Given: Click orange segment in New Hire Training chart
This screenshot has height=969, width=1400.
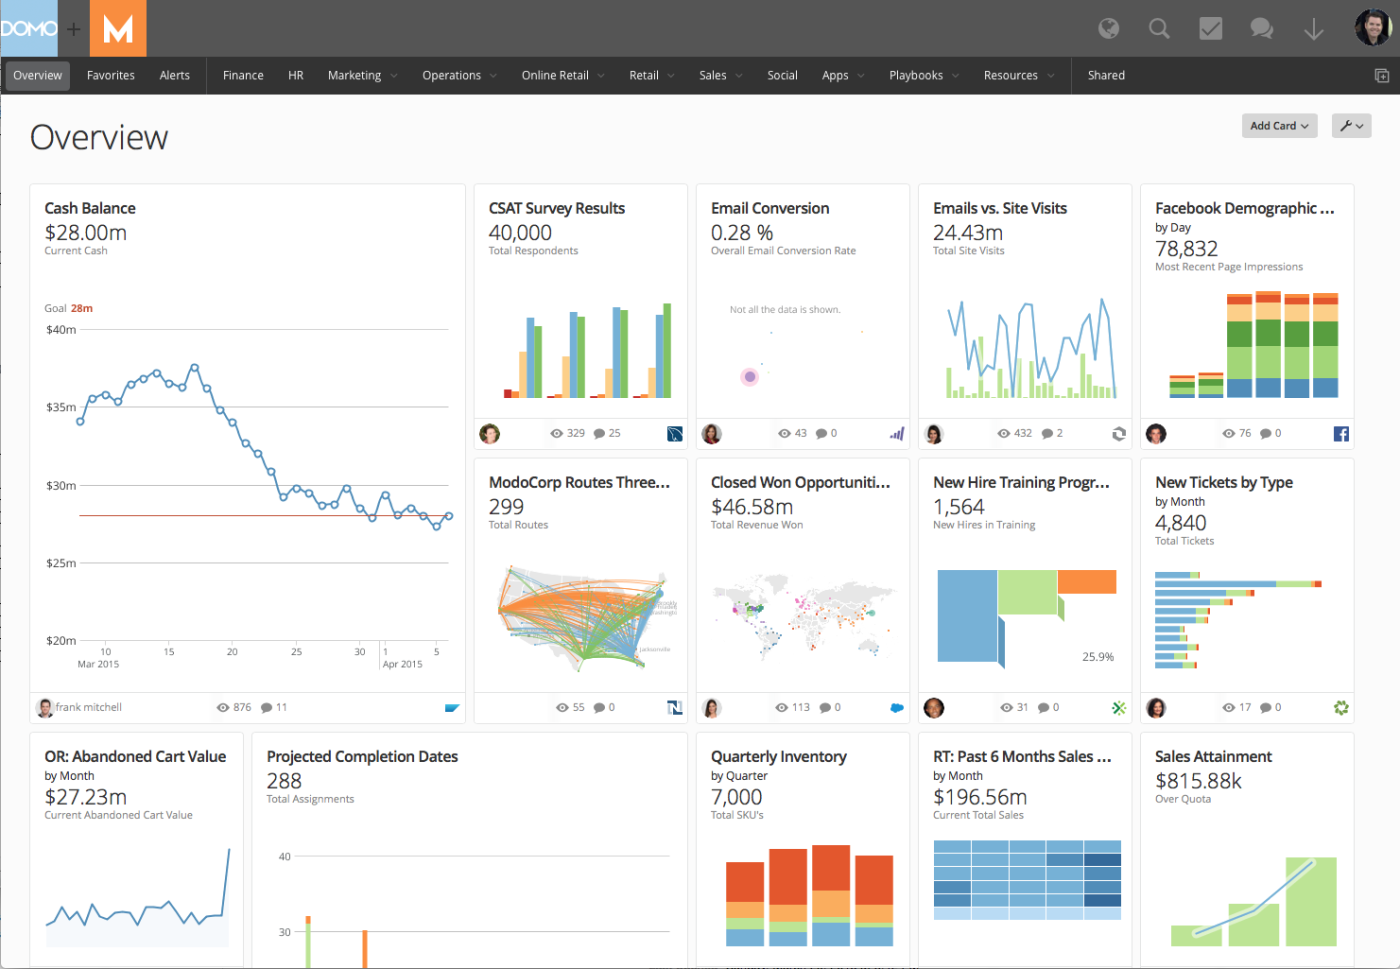Looking at the screenshot, I should 1086,582.
